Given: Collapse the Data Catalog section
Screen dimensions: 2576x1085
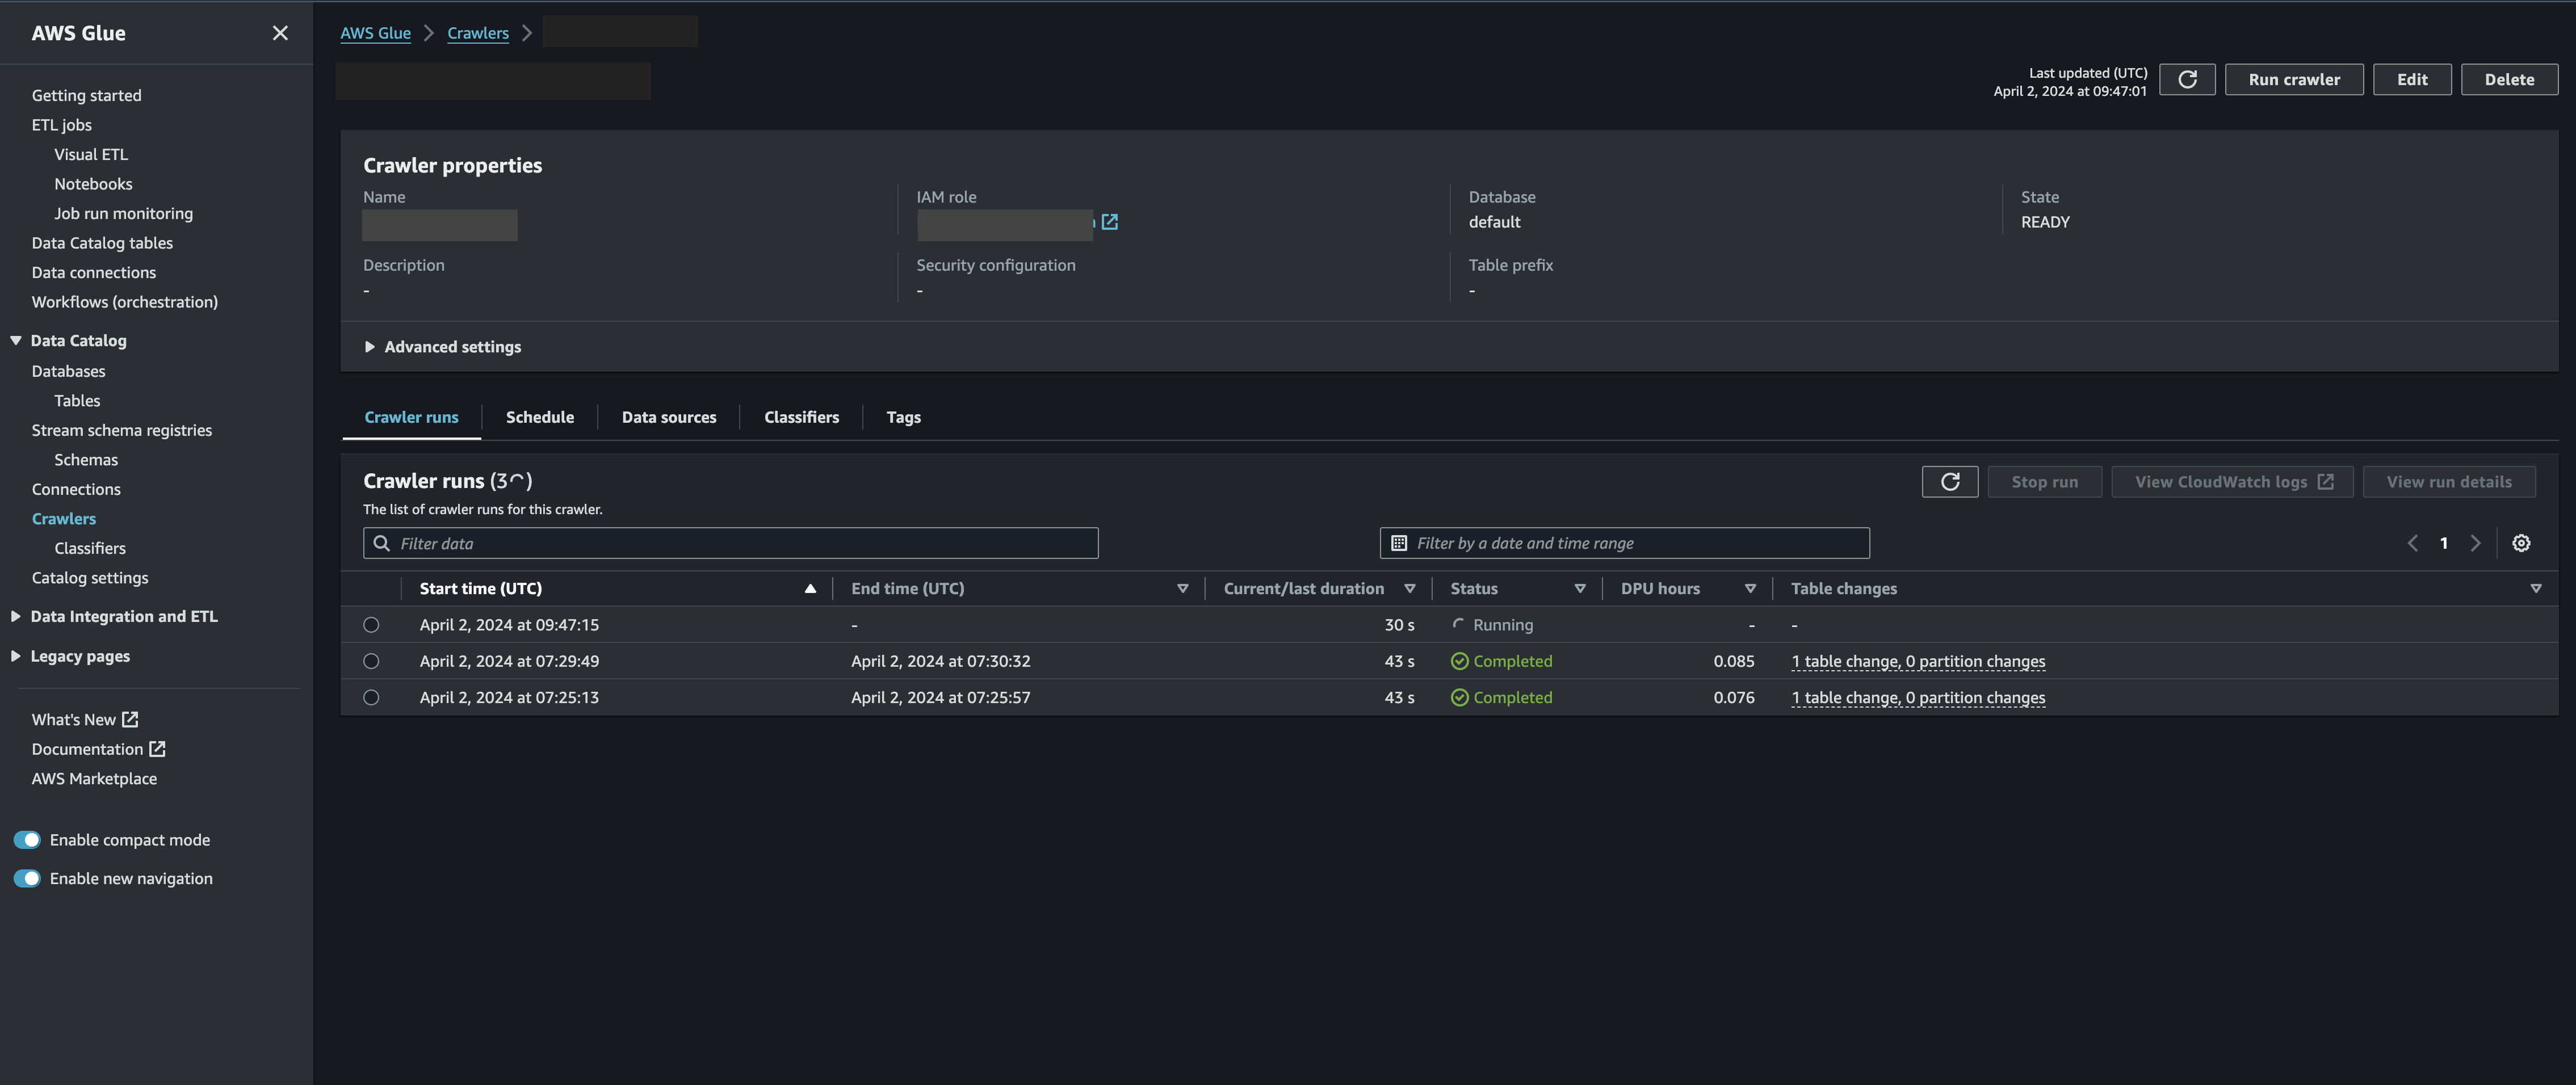Looking at the screenshot, I should [16, 341].
